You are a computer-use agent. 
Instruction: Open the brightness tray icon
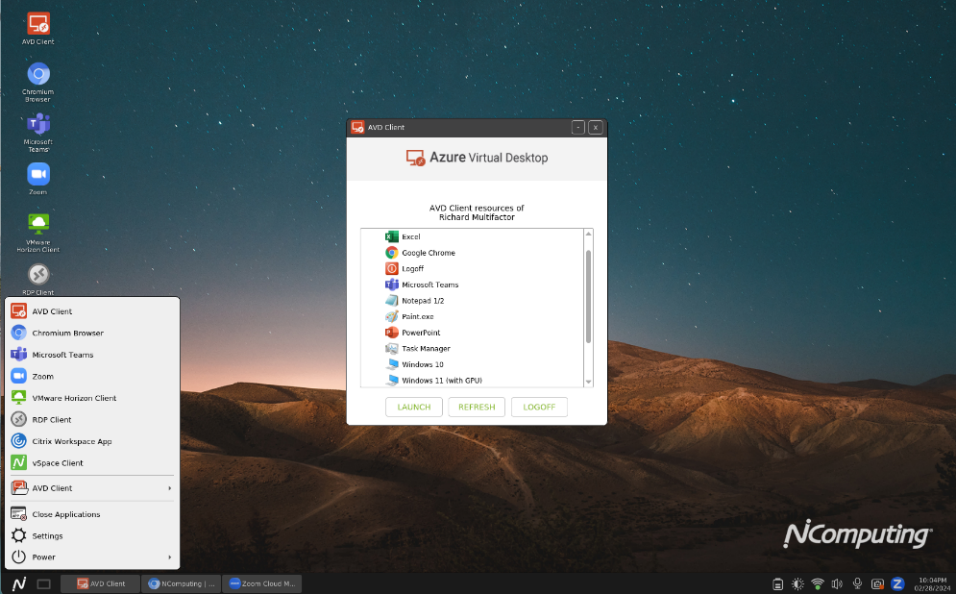click(x=797, y=584)
